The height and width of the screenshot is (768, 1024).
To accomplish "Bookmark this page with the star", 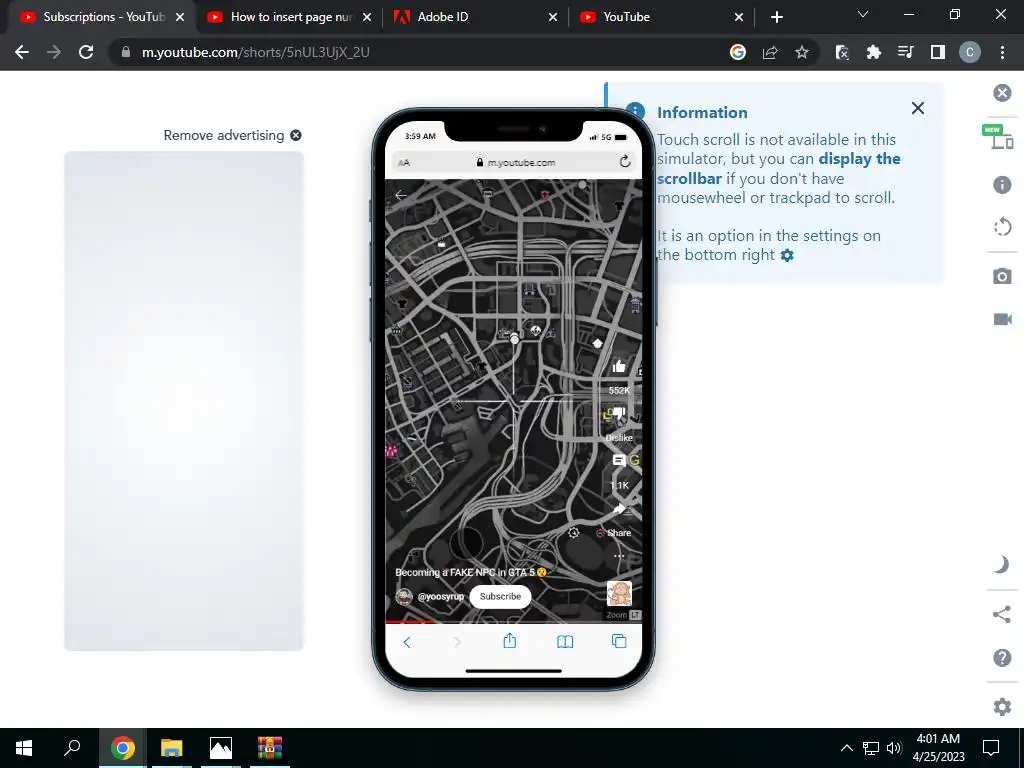I will pyautogui.click(x=802, y=52).
